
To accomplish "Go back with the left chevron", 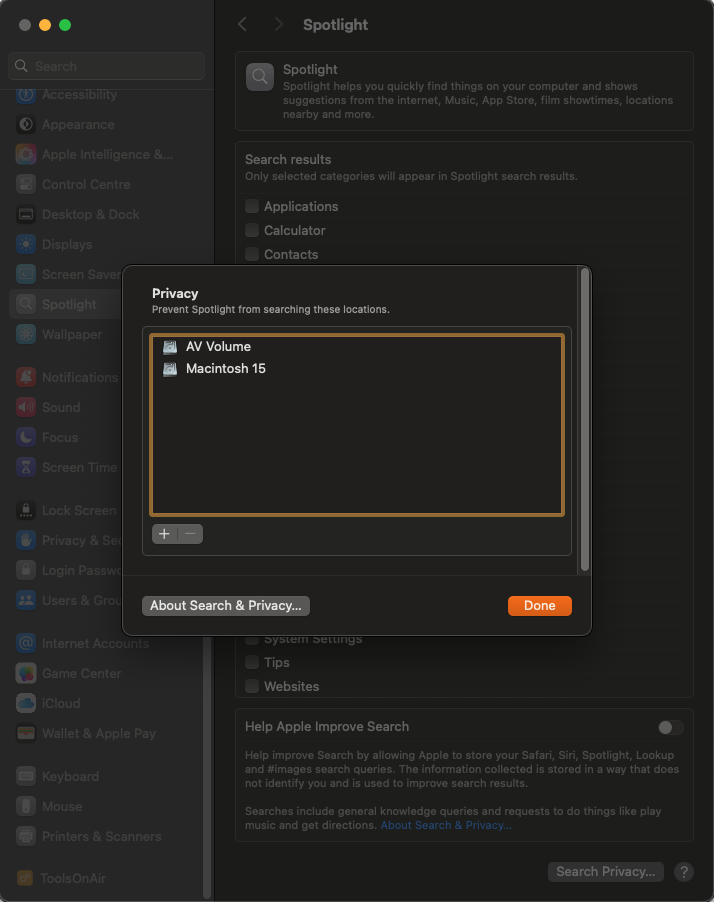I will [x=243, y=24].
